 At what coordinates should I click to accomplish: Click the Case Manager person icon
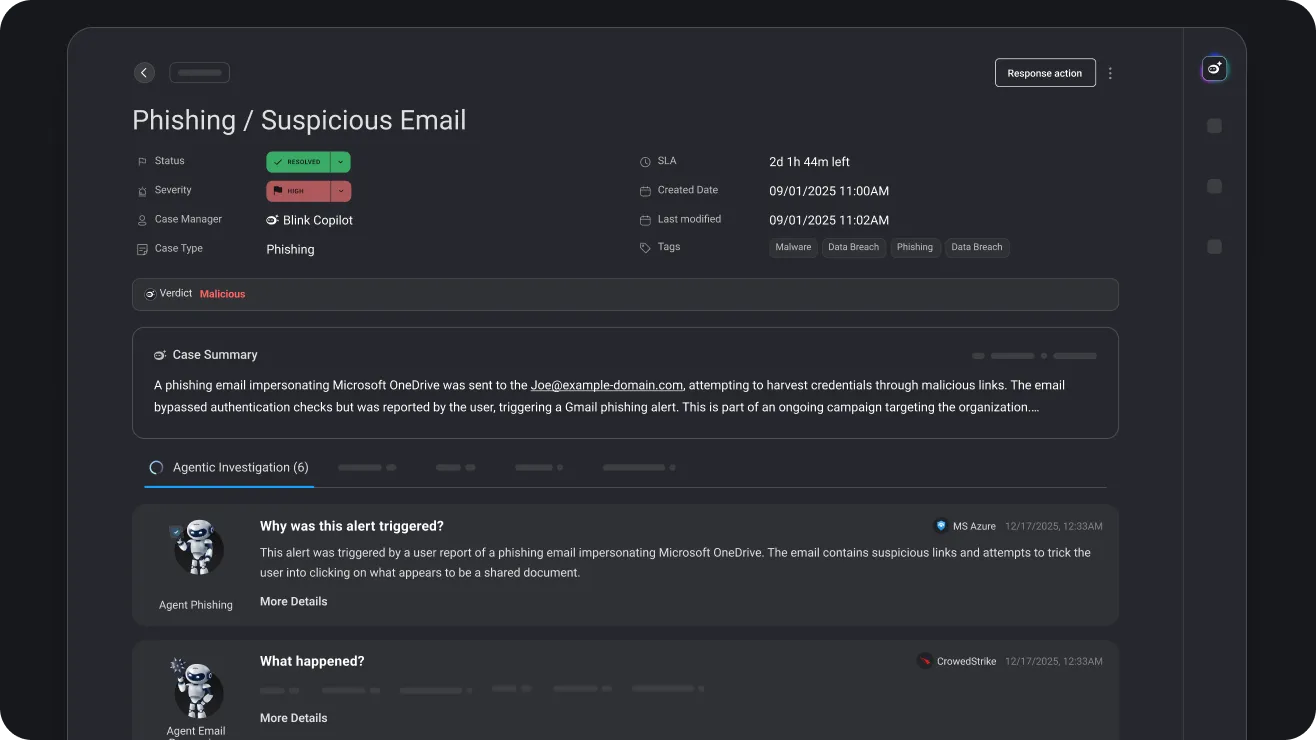(x=142, y=220)
